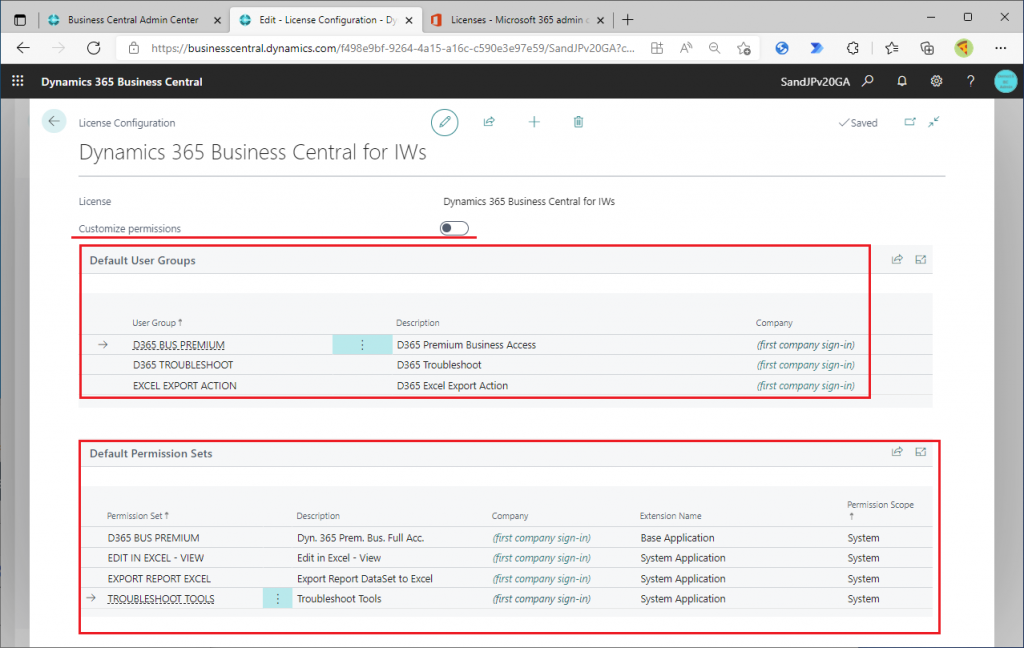
Task: Open the user account avatar menu
Action: 1006,81
